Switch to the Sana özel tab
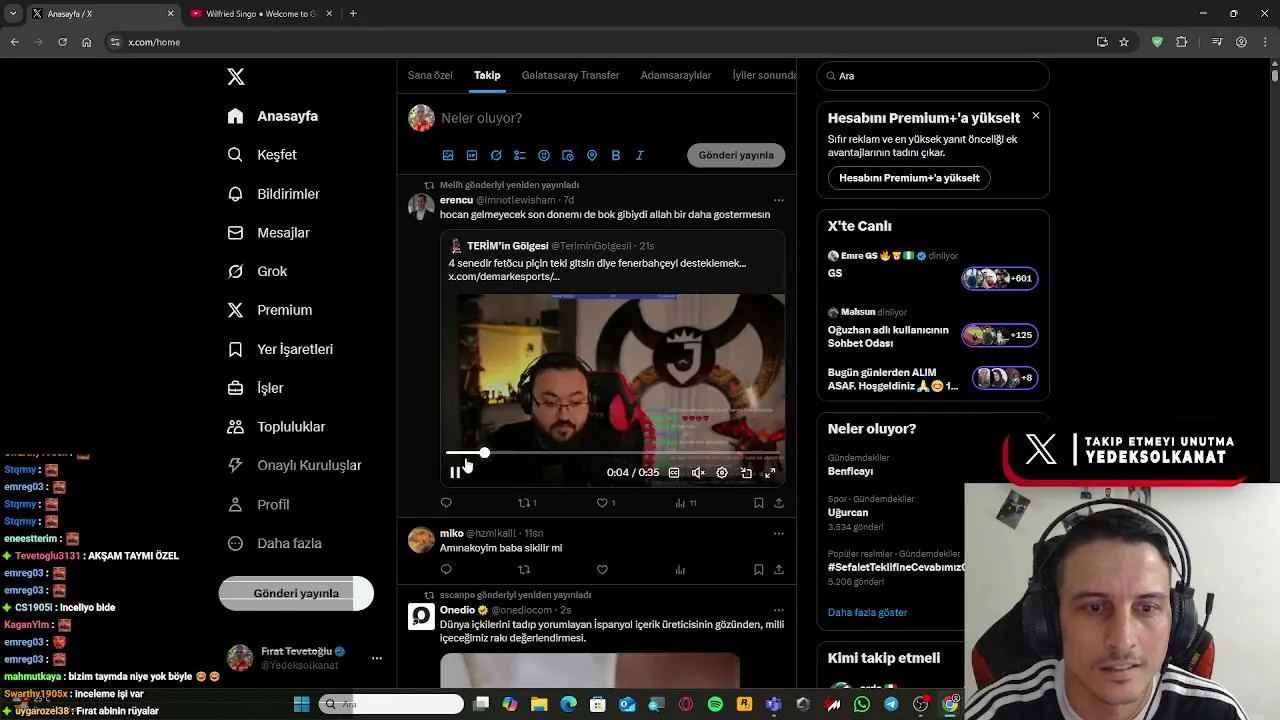 430,75
